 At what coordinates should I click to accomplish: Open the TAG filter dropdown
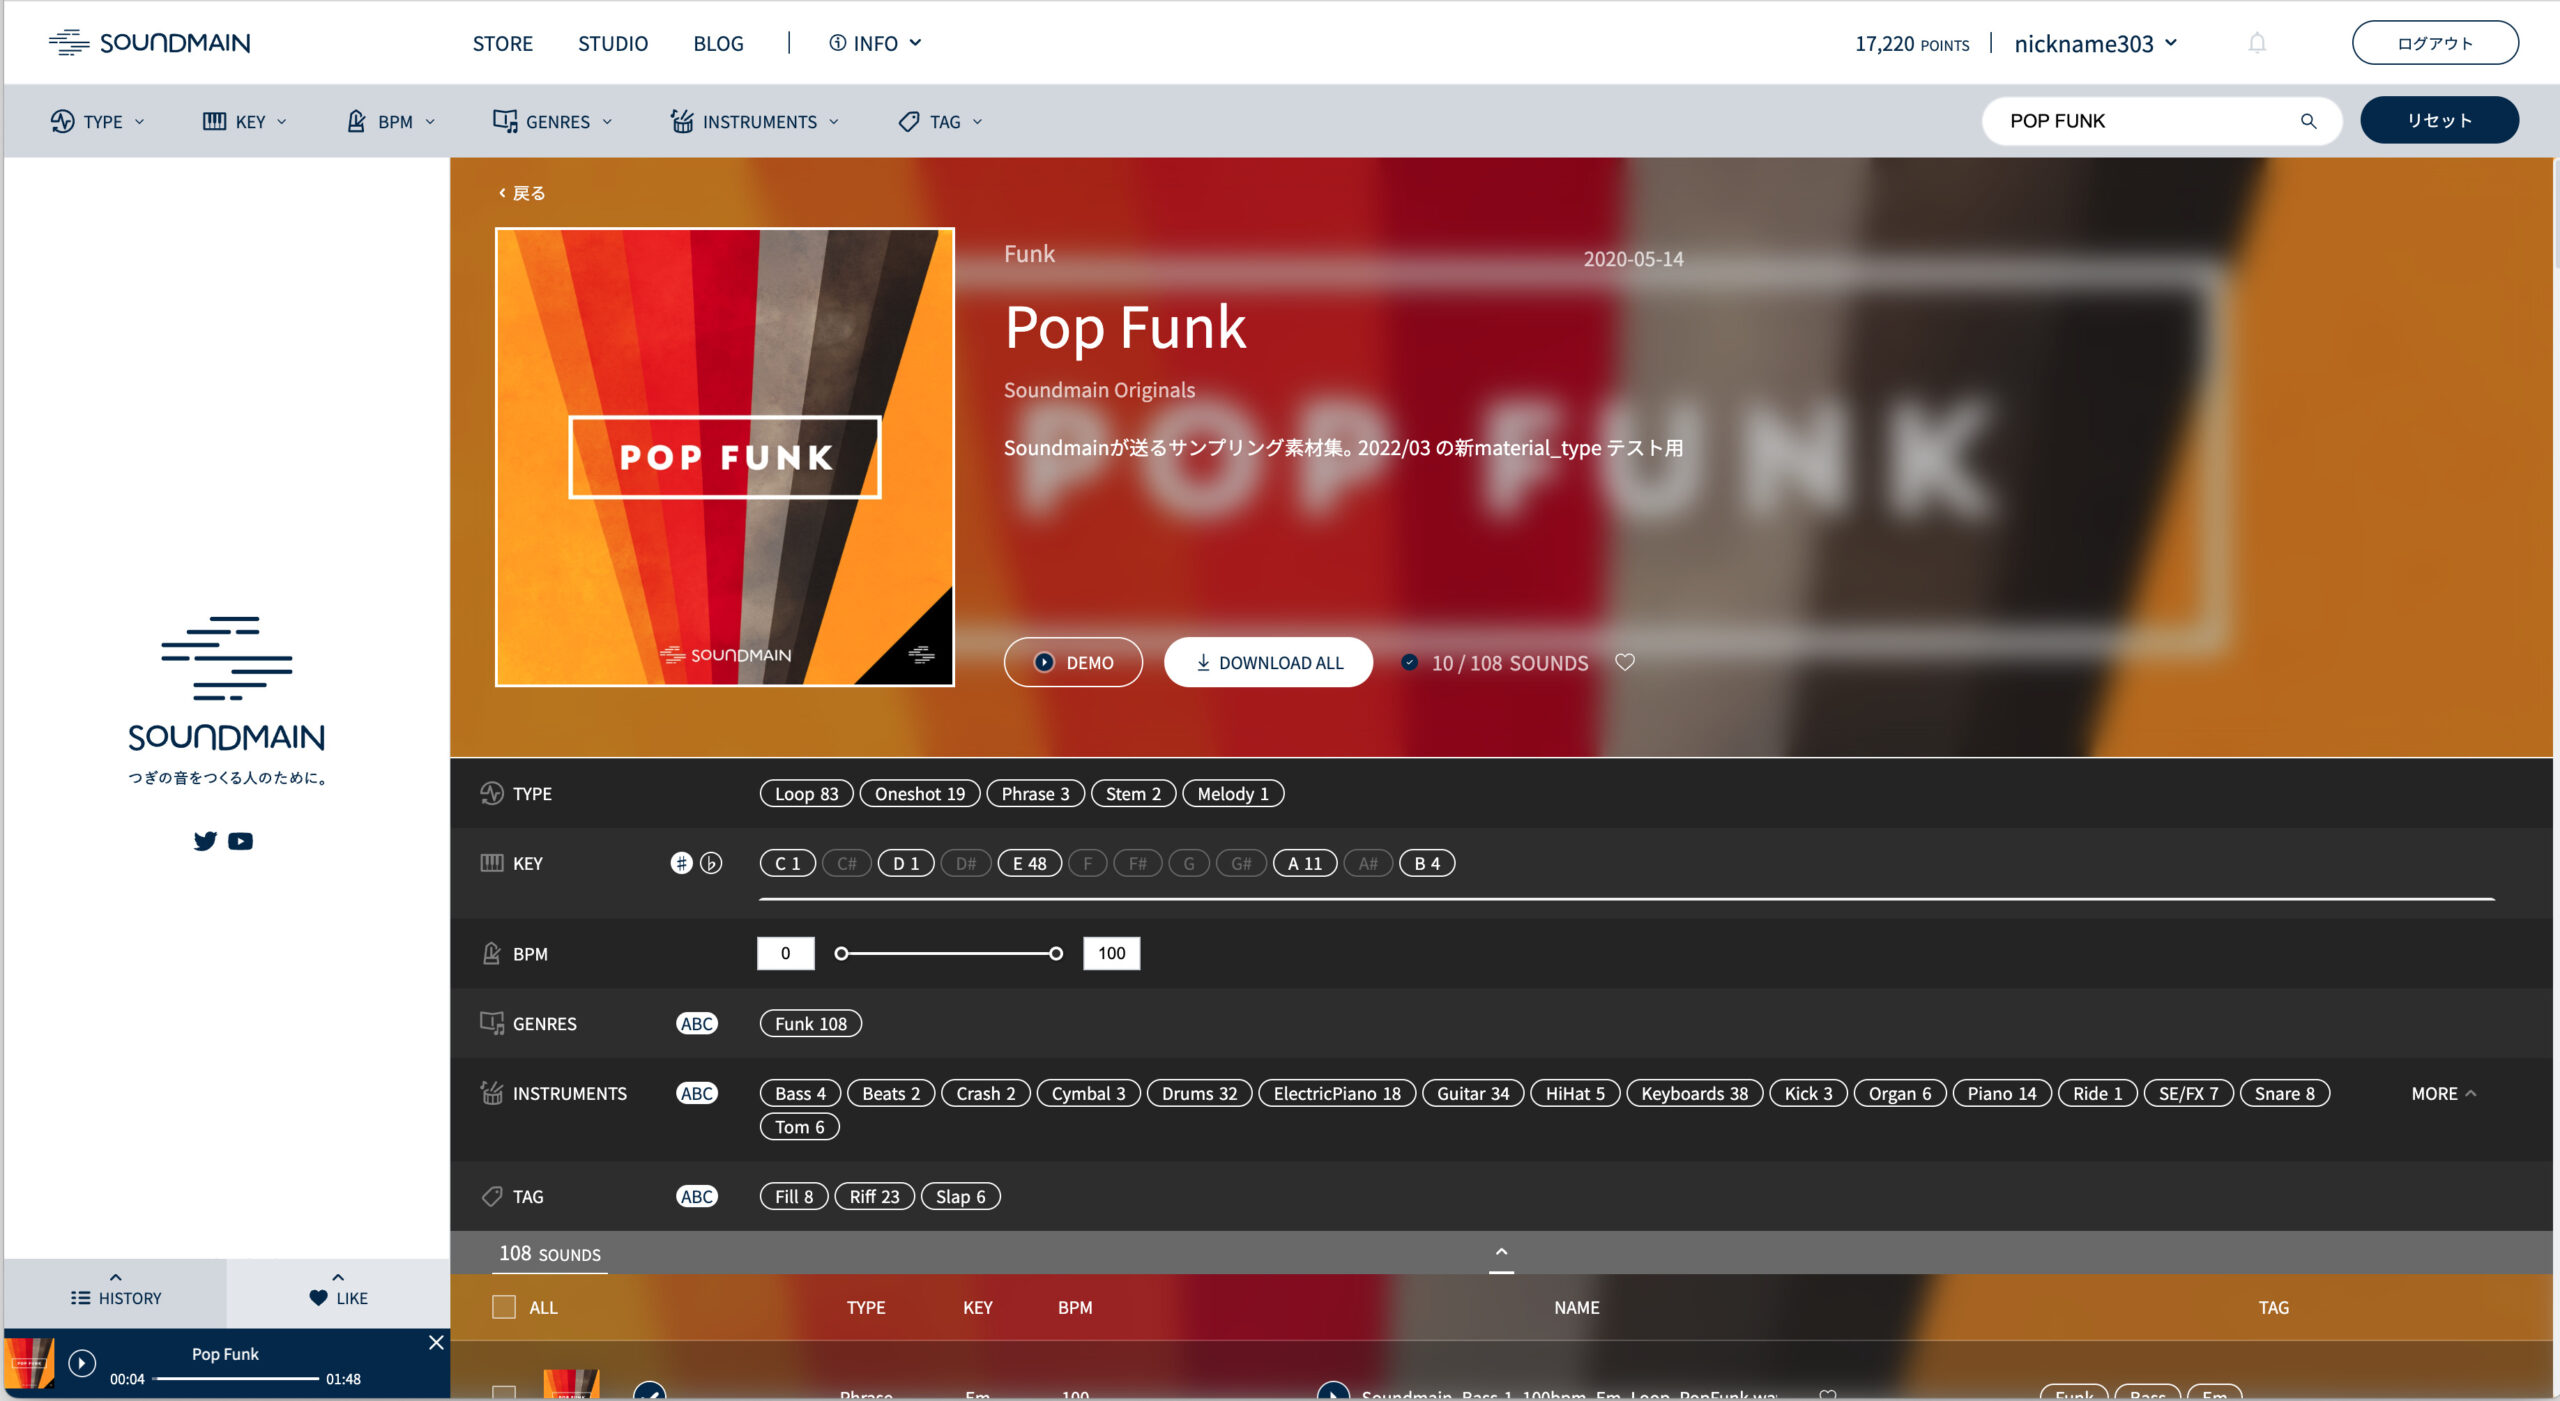point(941,121)
